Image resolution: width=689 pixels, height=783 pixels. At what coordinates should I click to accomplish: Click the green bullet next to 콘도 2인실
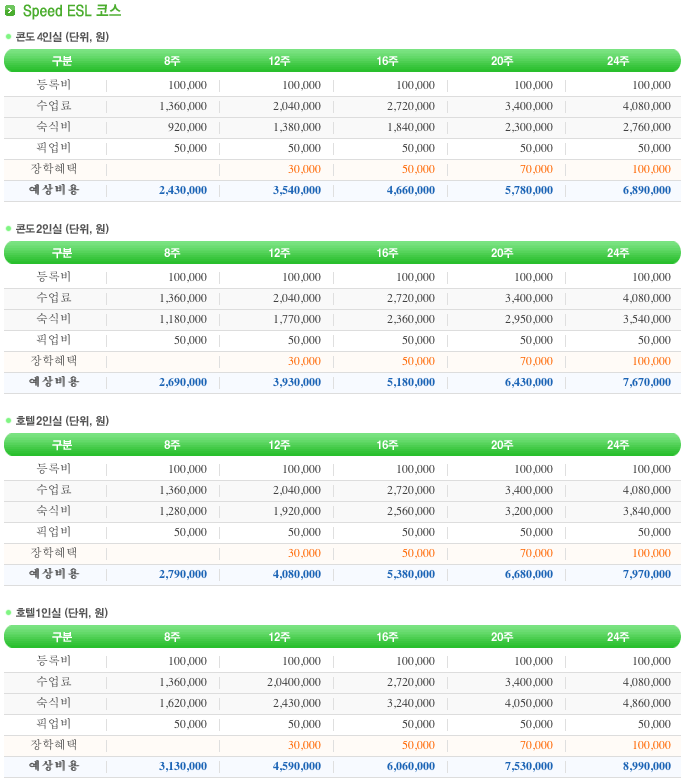tap(8, 229)
